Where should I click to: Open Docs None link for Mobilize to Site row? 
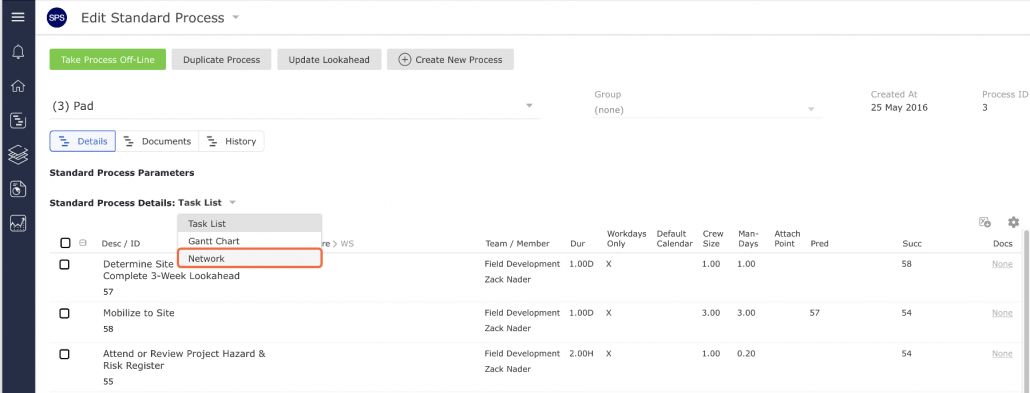pyautogui.click(x=1002, y=313)
